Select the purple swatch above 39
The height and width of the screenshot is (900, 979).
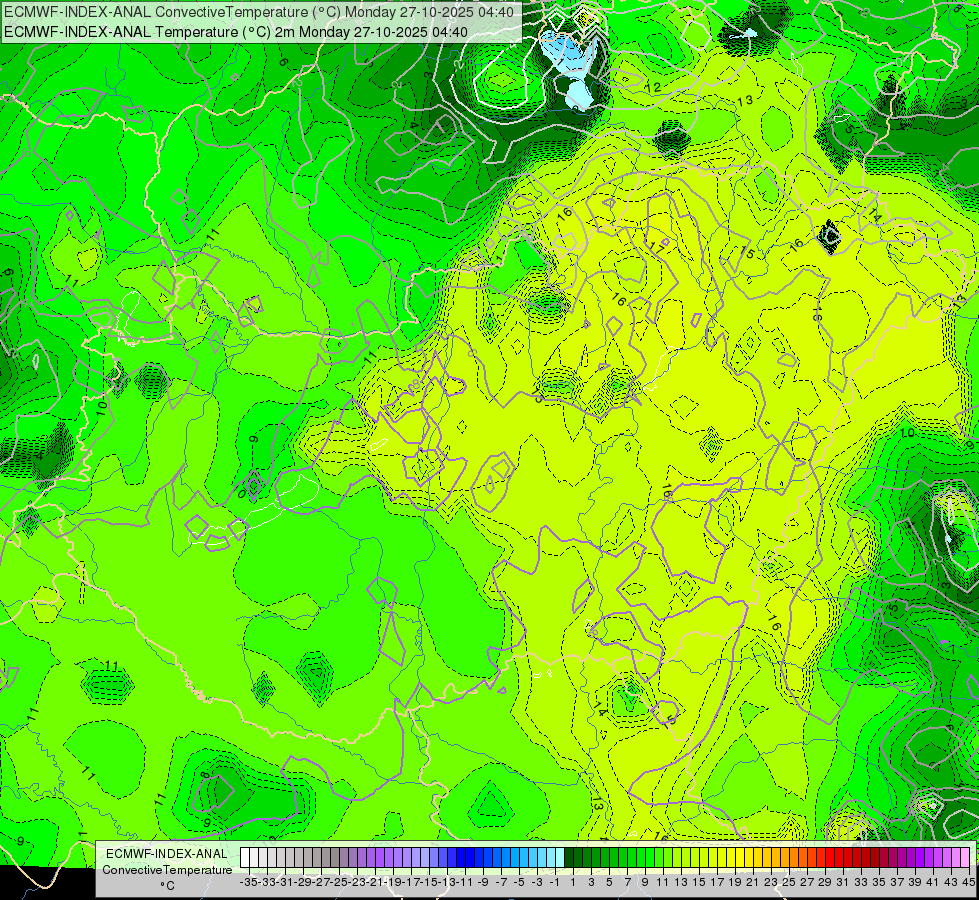click(x=911, y=858)
